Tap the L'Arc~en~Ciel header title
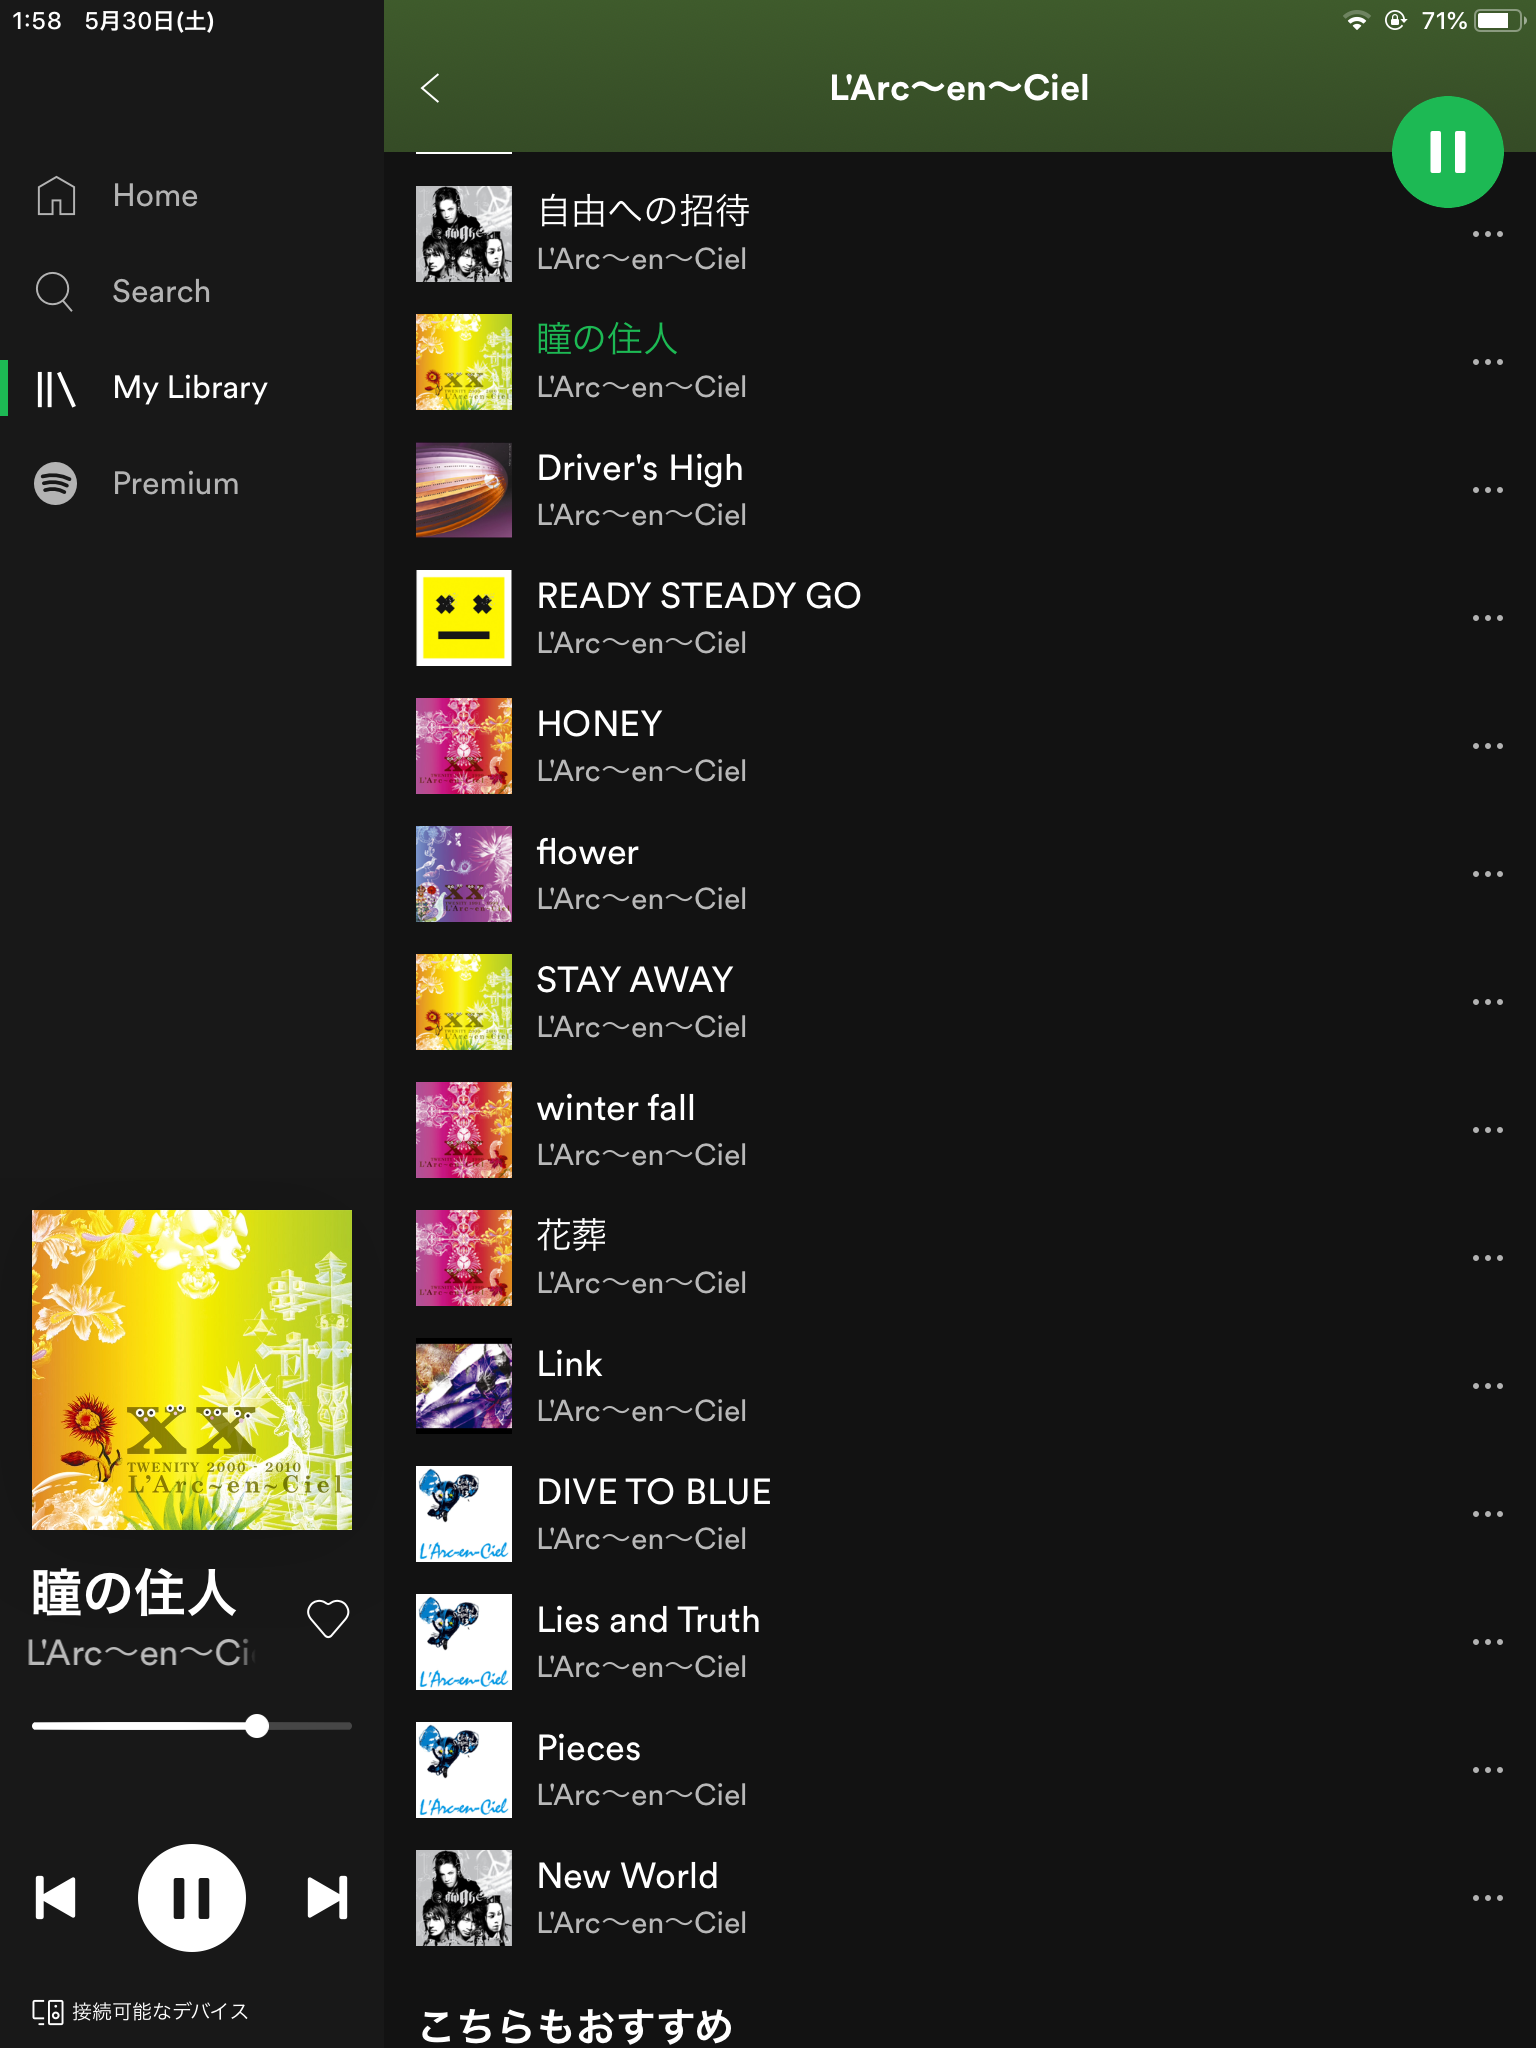1536x2048 pixels. 959,88
